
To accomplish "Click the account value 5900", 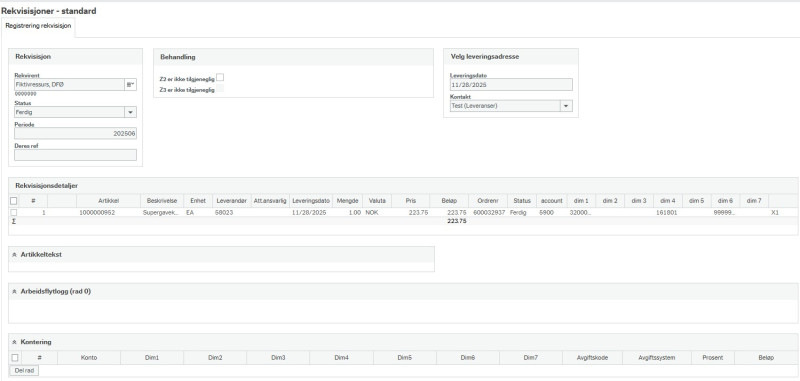I will pyautogui.click(x=552, y=212).
